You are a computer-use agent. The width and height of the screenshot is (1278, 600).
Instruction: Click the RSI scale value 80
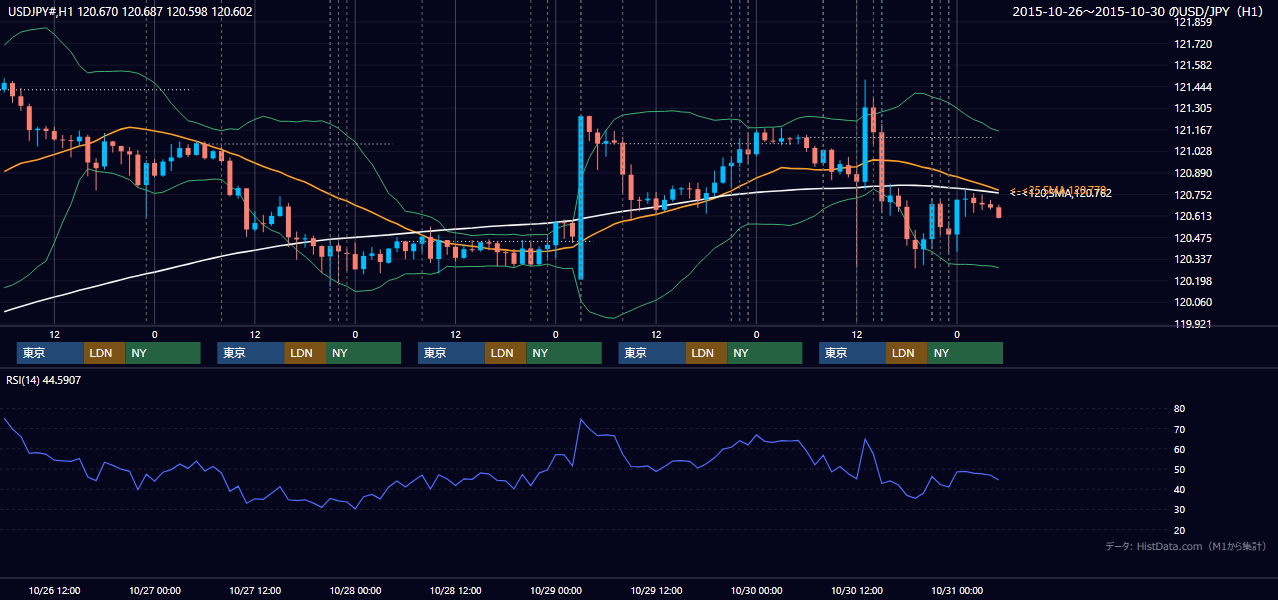[x=1180, y=409]
